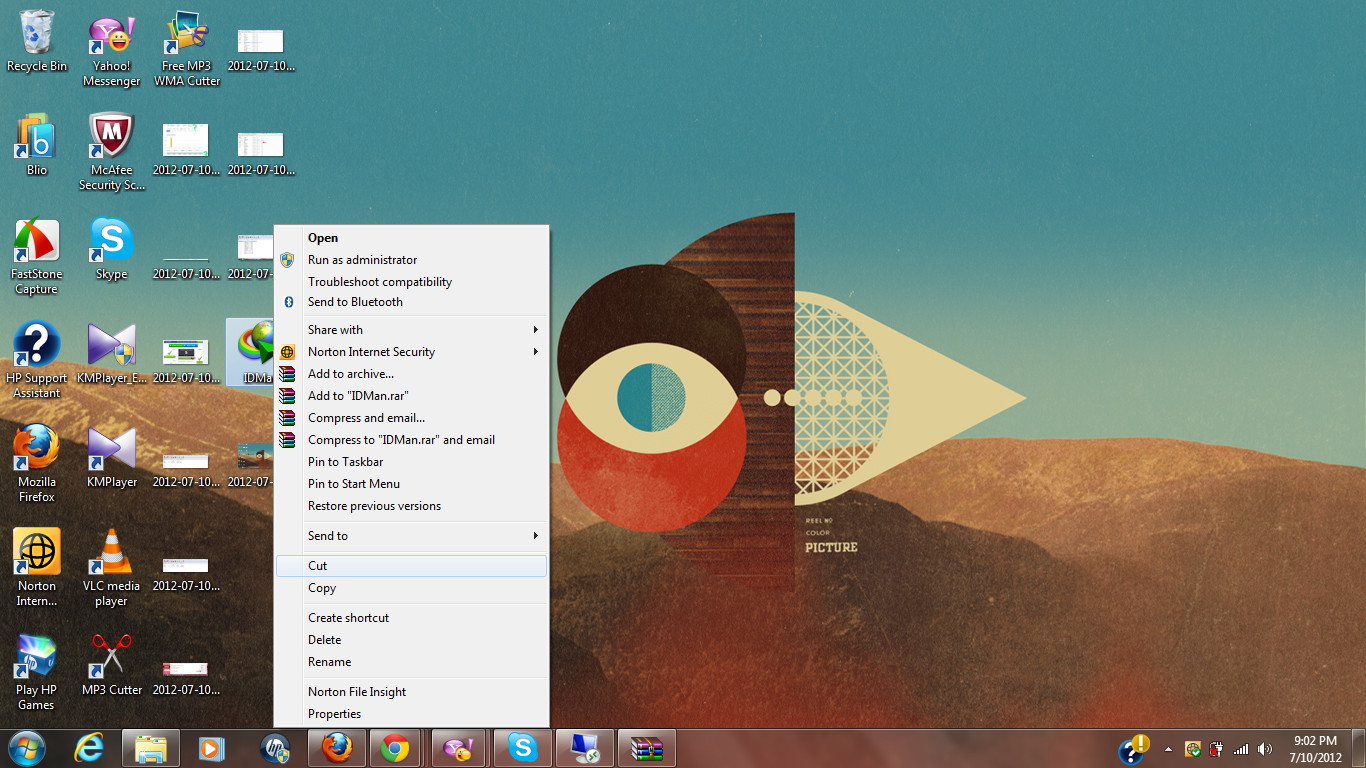Select the 2012-07-10 file right of McAfee

pos(186,150)
